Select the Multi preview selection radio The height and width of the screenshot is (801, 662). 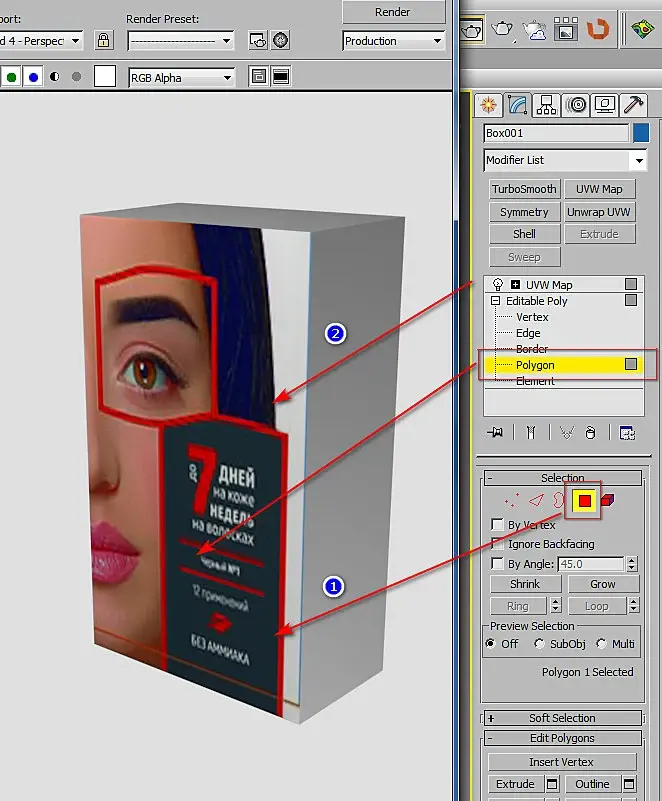[x=602, y=644]
